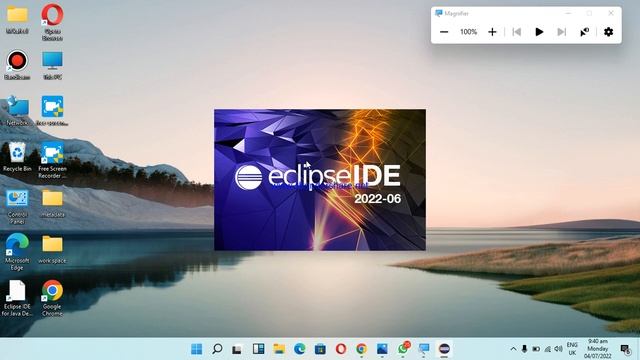Select the Free Screen Recorder desktop shortcut
640x360 pixels.
click(x=52, y=160)
